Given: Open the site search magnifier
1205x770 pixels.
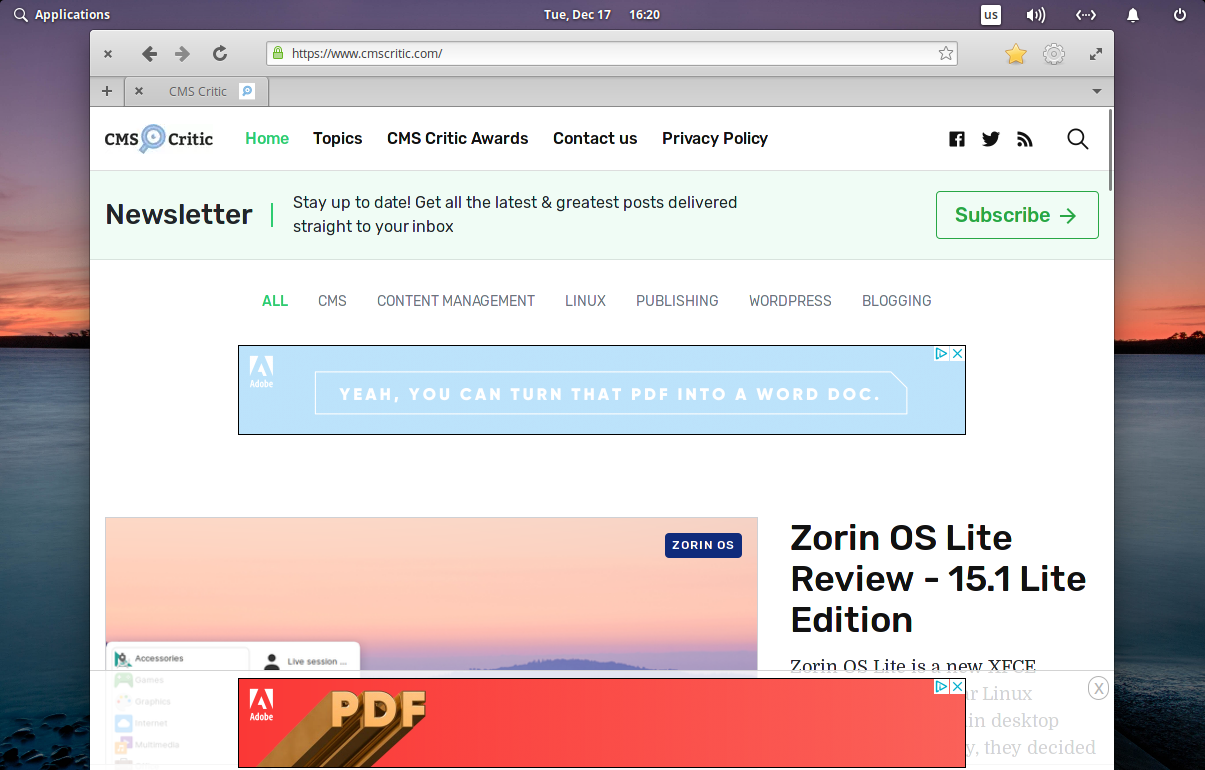Looking at the screenshot, I should coord(1077,139).
